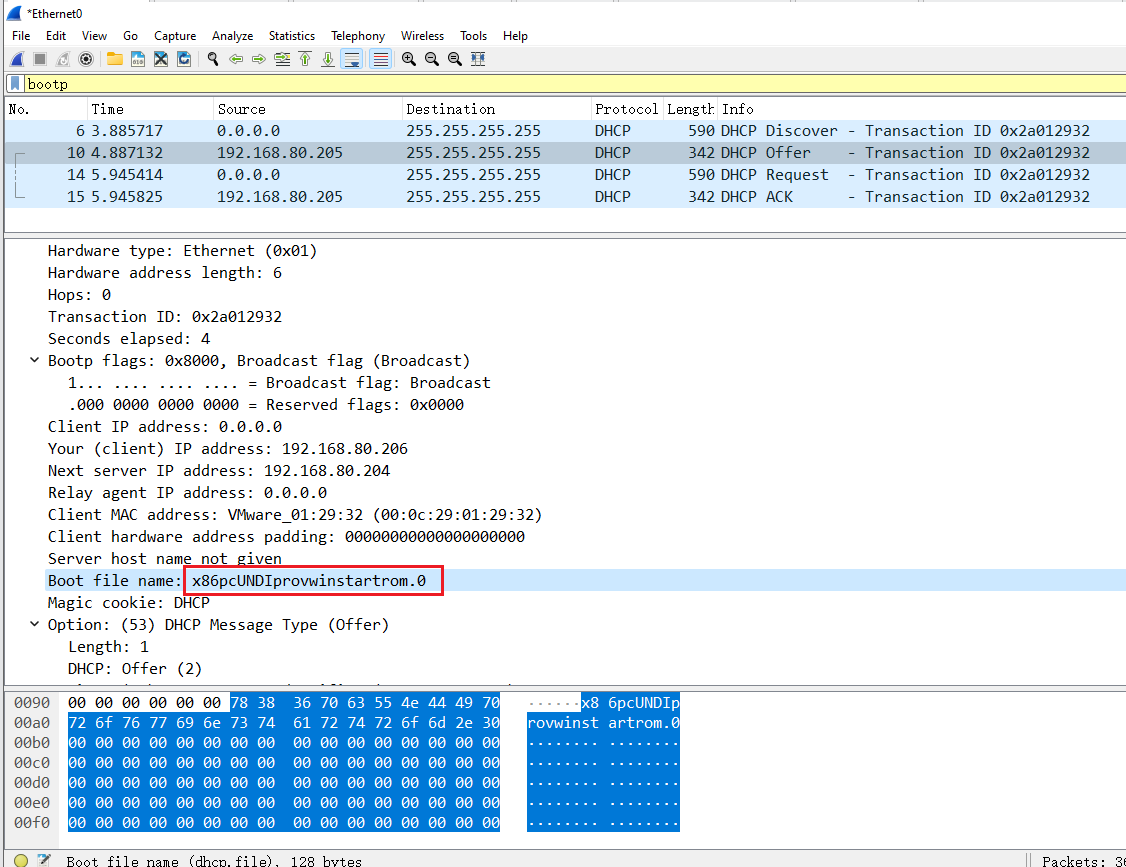Screen dimensions: 1126x867
Task: Click the Find packet magnifier icon
Action: 213,59
